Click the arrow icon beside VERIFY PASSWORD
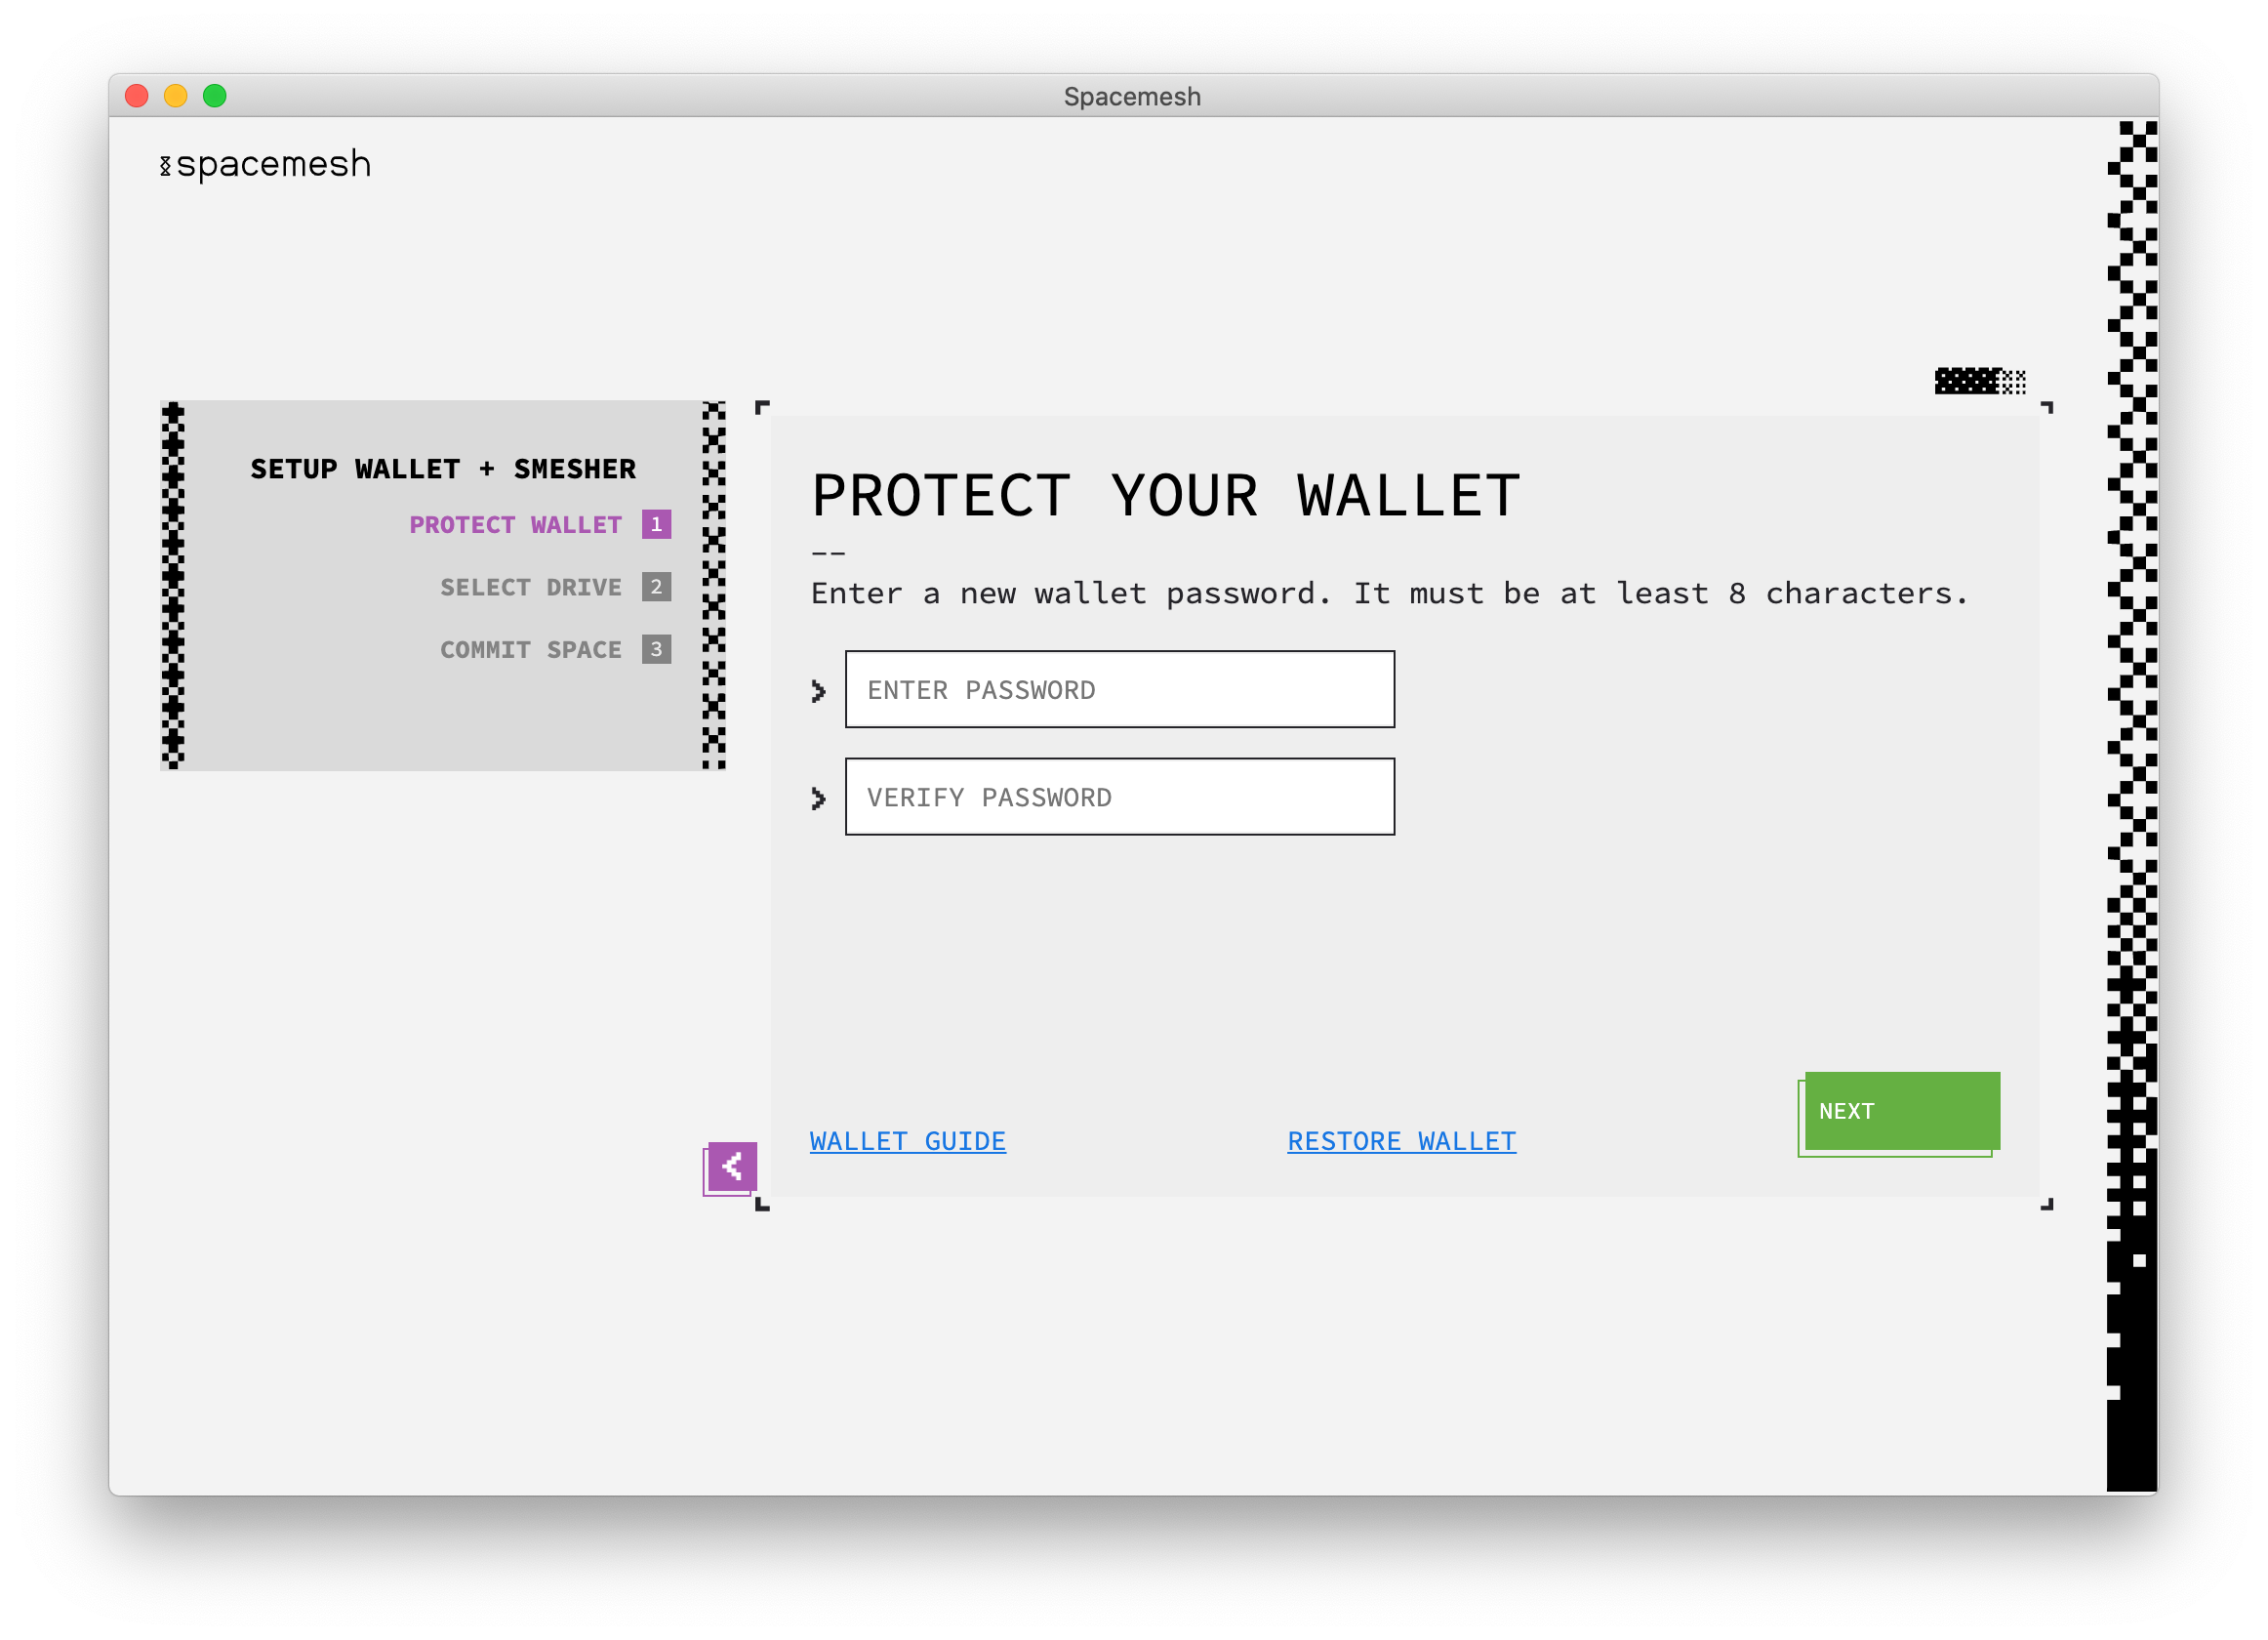 tap(818, 798)
